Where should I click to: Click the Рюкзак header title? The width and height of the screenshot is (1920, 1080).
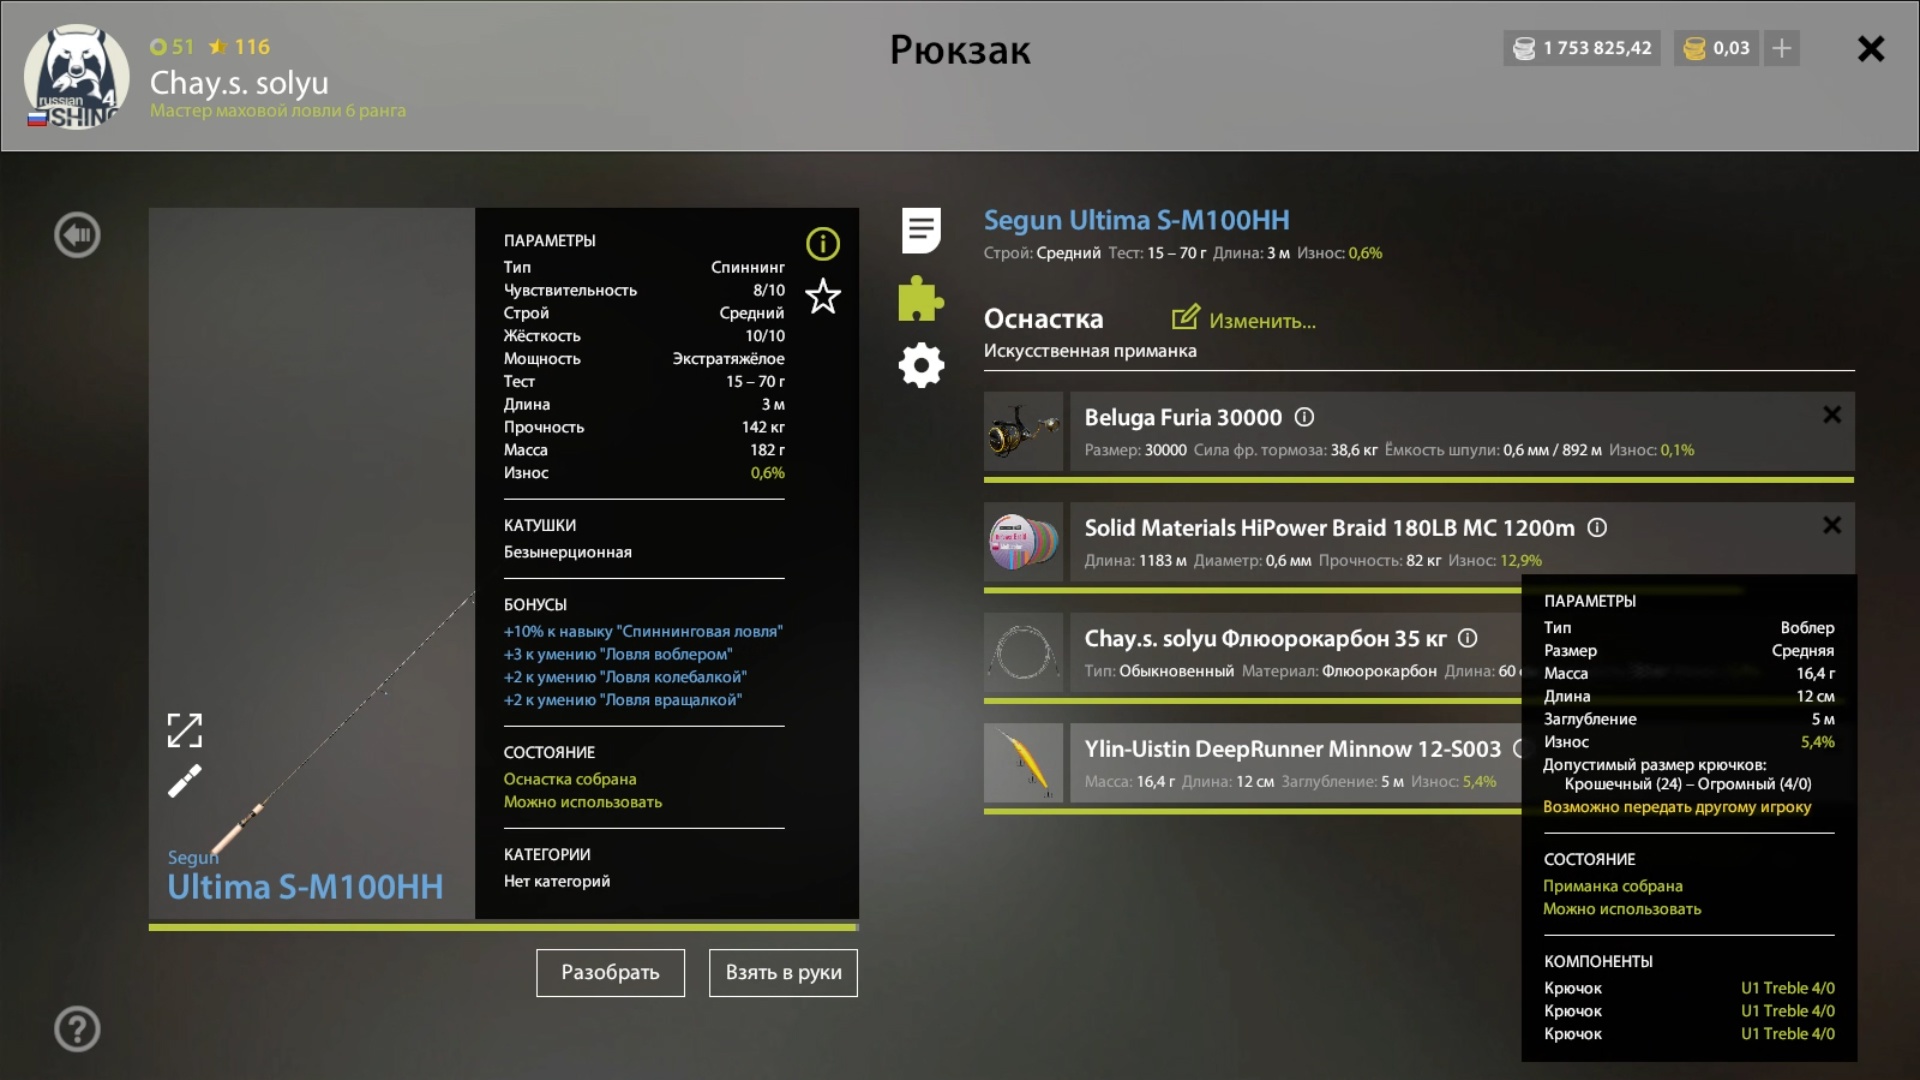(960, 50)
